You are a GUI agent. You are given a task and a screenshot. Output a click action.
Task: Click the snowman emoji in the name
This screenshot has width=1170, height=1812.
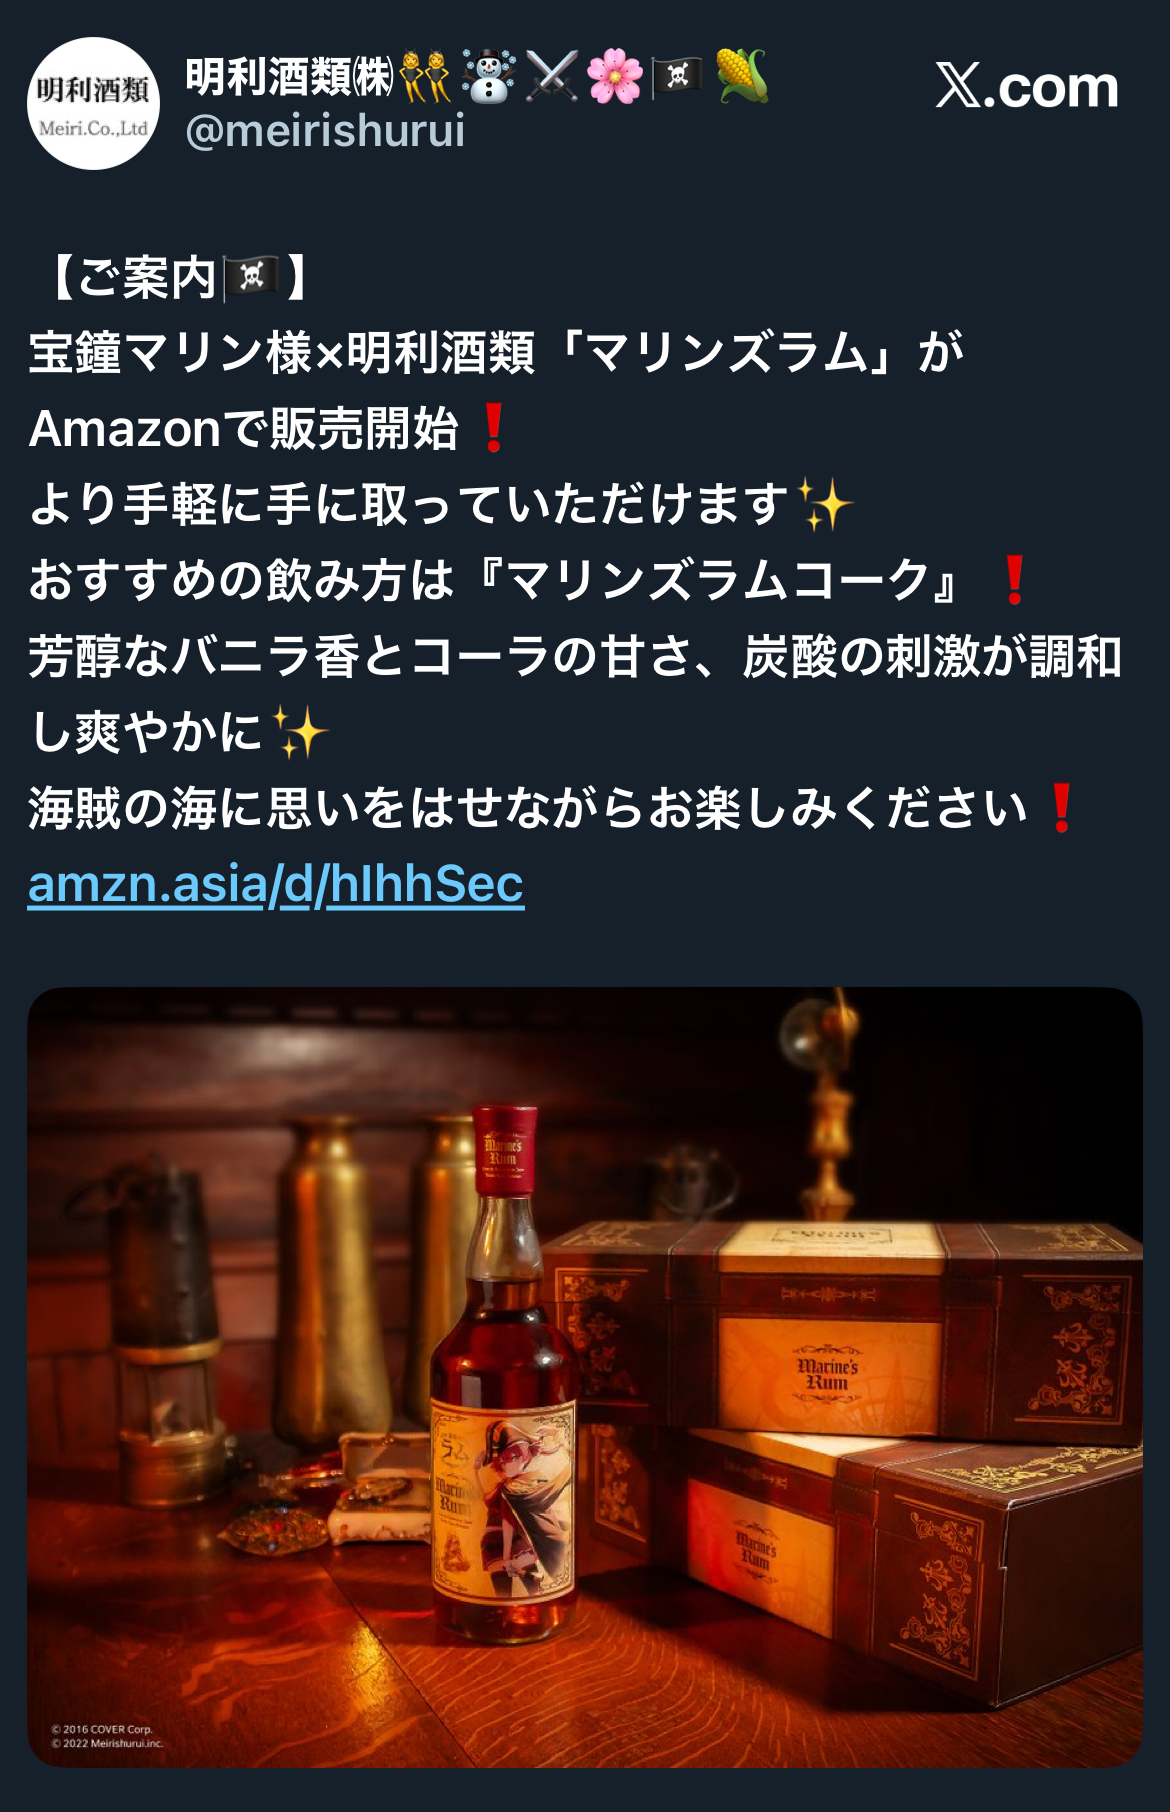[x=489, y=77]
